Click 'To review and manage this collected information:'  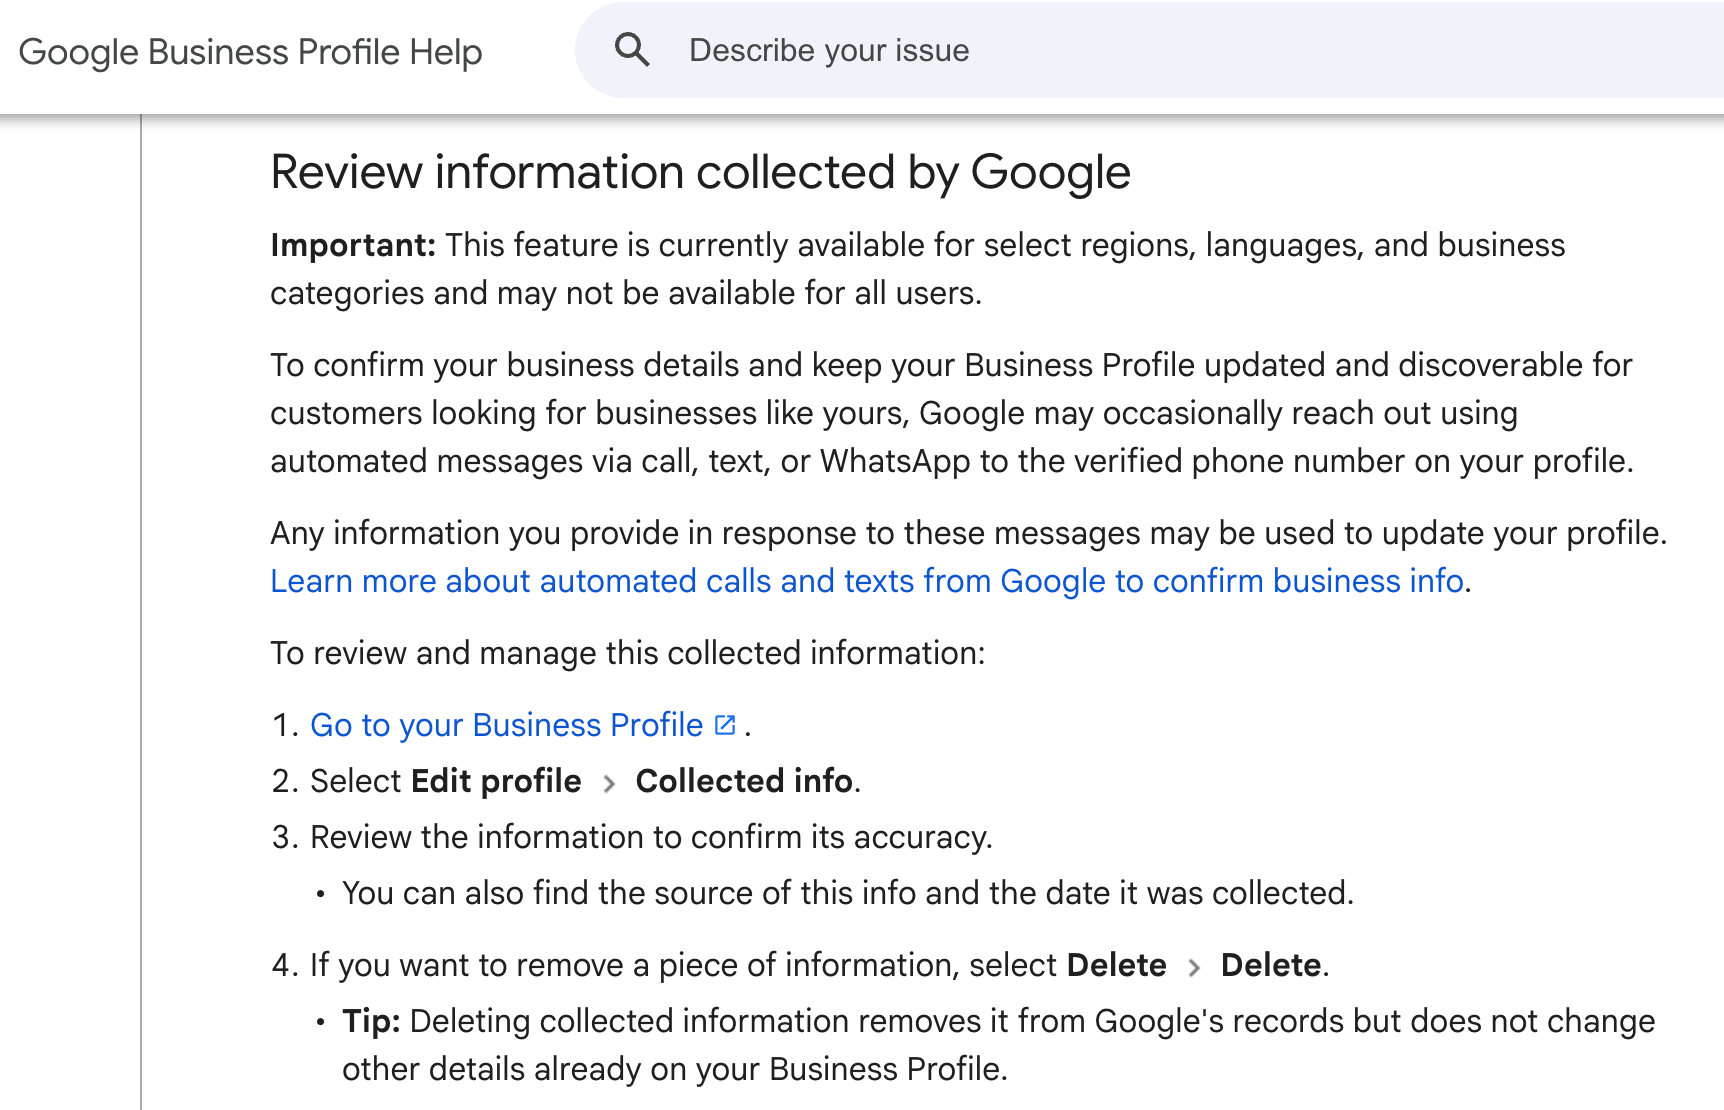pos(628,653)
